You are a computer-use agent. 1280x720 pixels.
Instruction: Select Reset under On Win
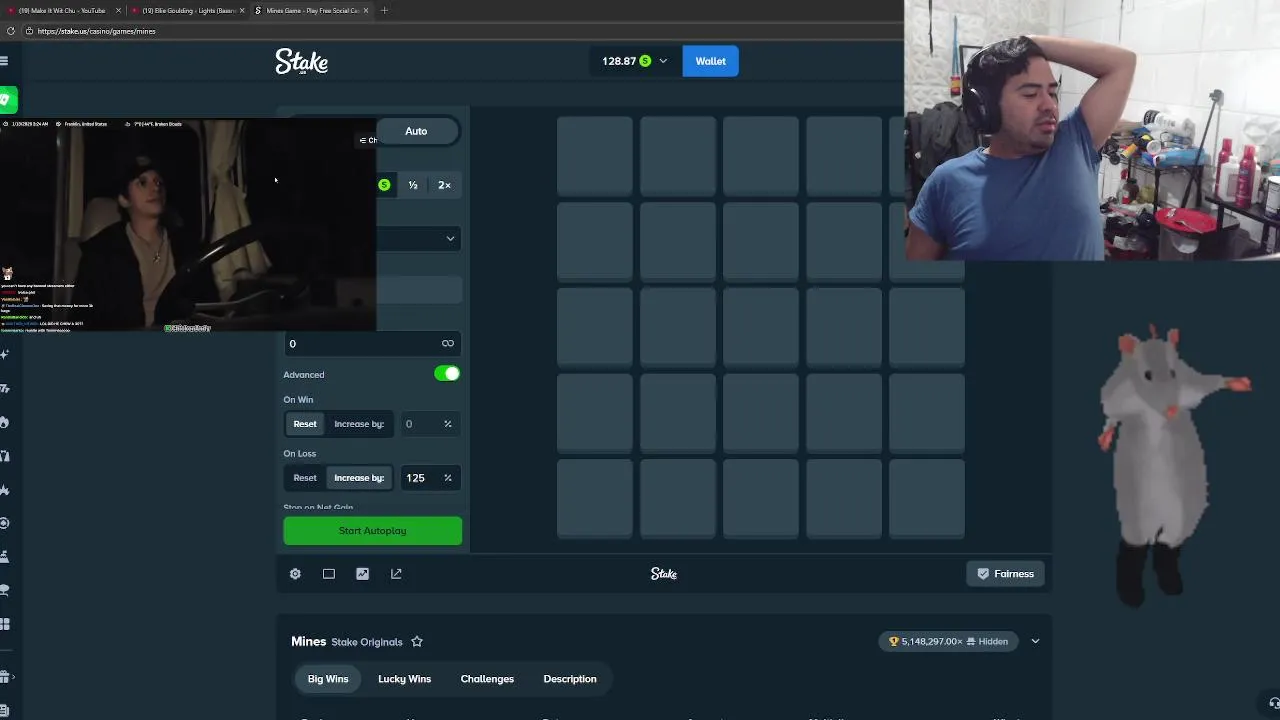(305, 424)
